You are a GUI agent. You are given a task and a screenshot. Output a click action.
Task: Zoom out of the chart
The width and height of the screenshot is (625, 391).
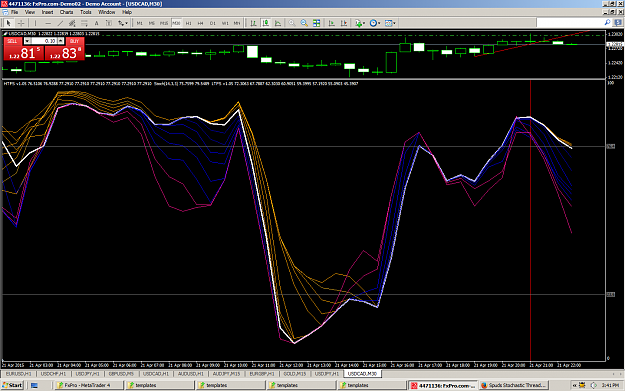[304, 23]
